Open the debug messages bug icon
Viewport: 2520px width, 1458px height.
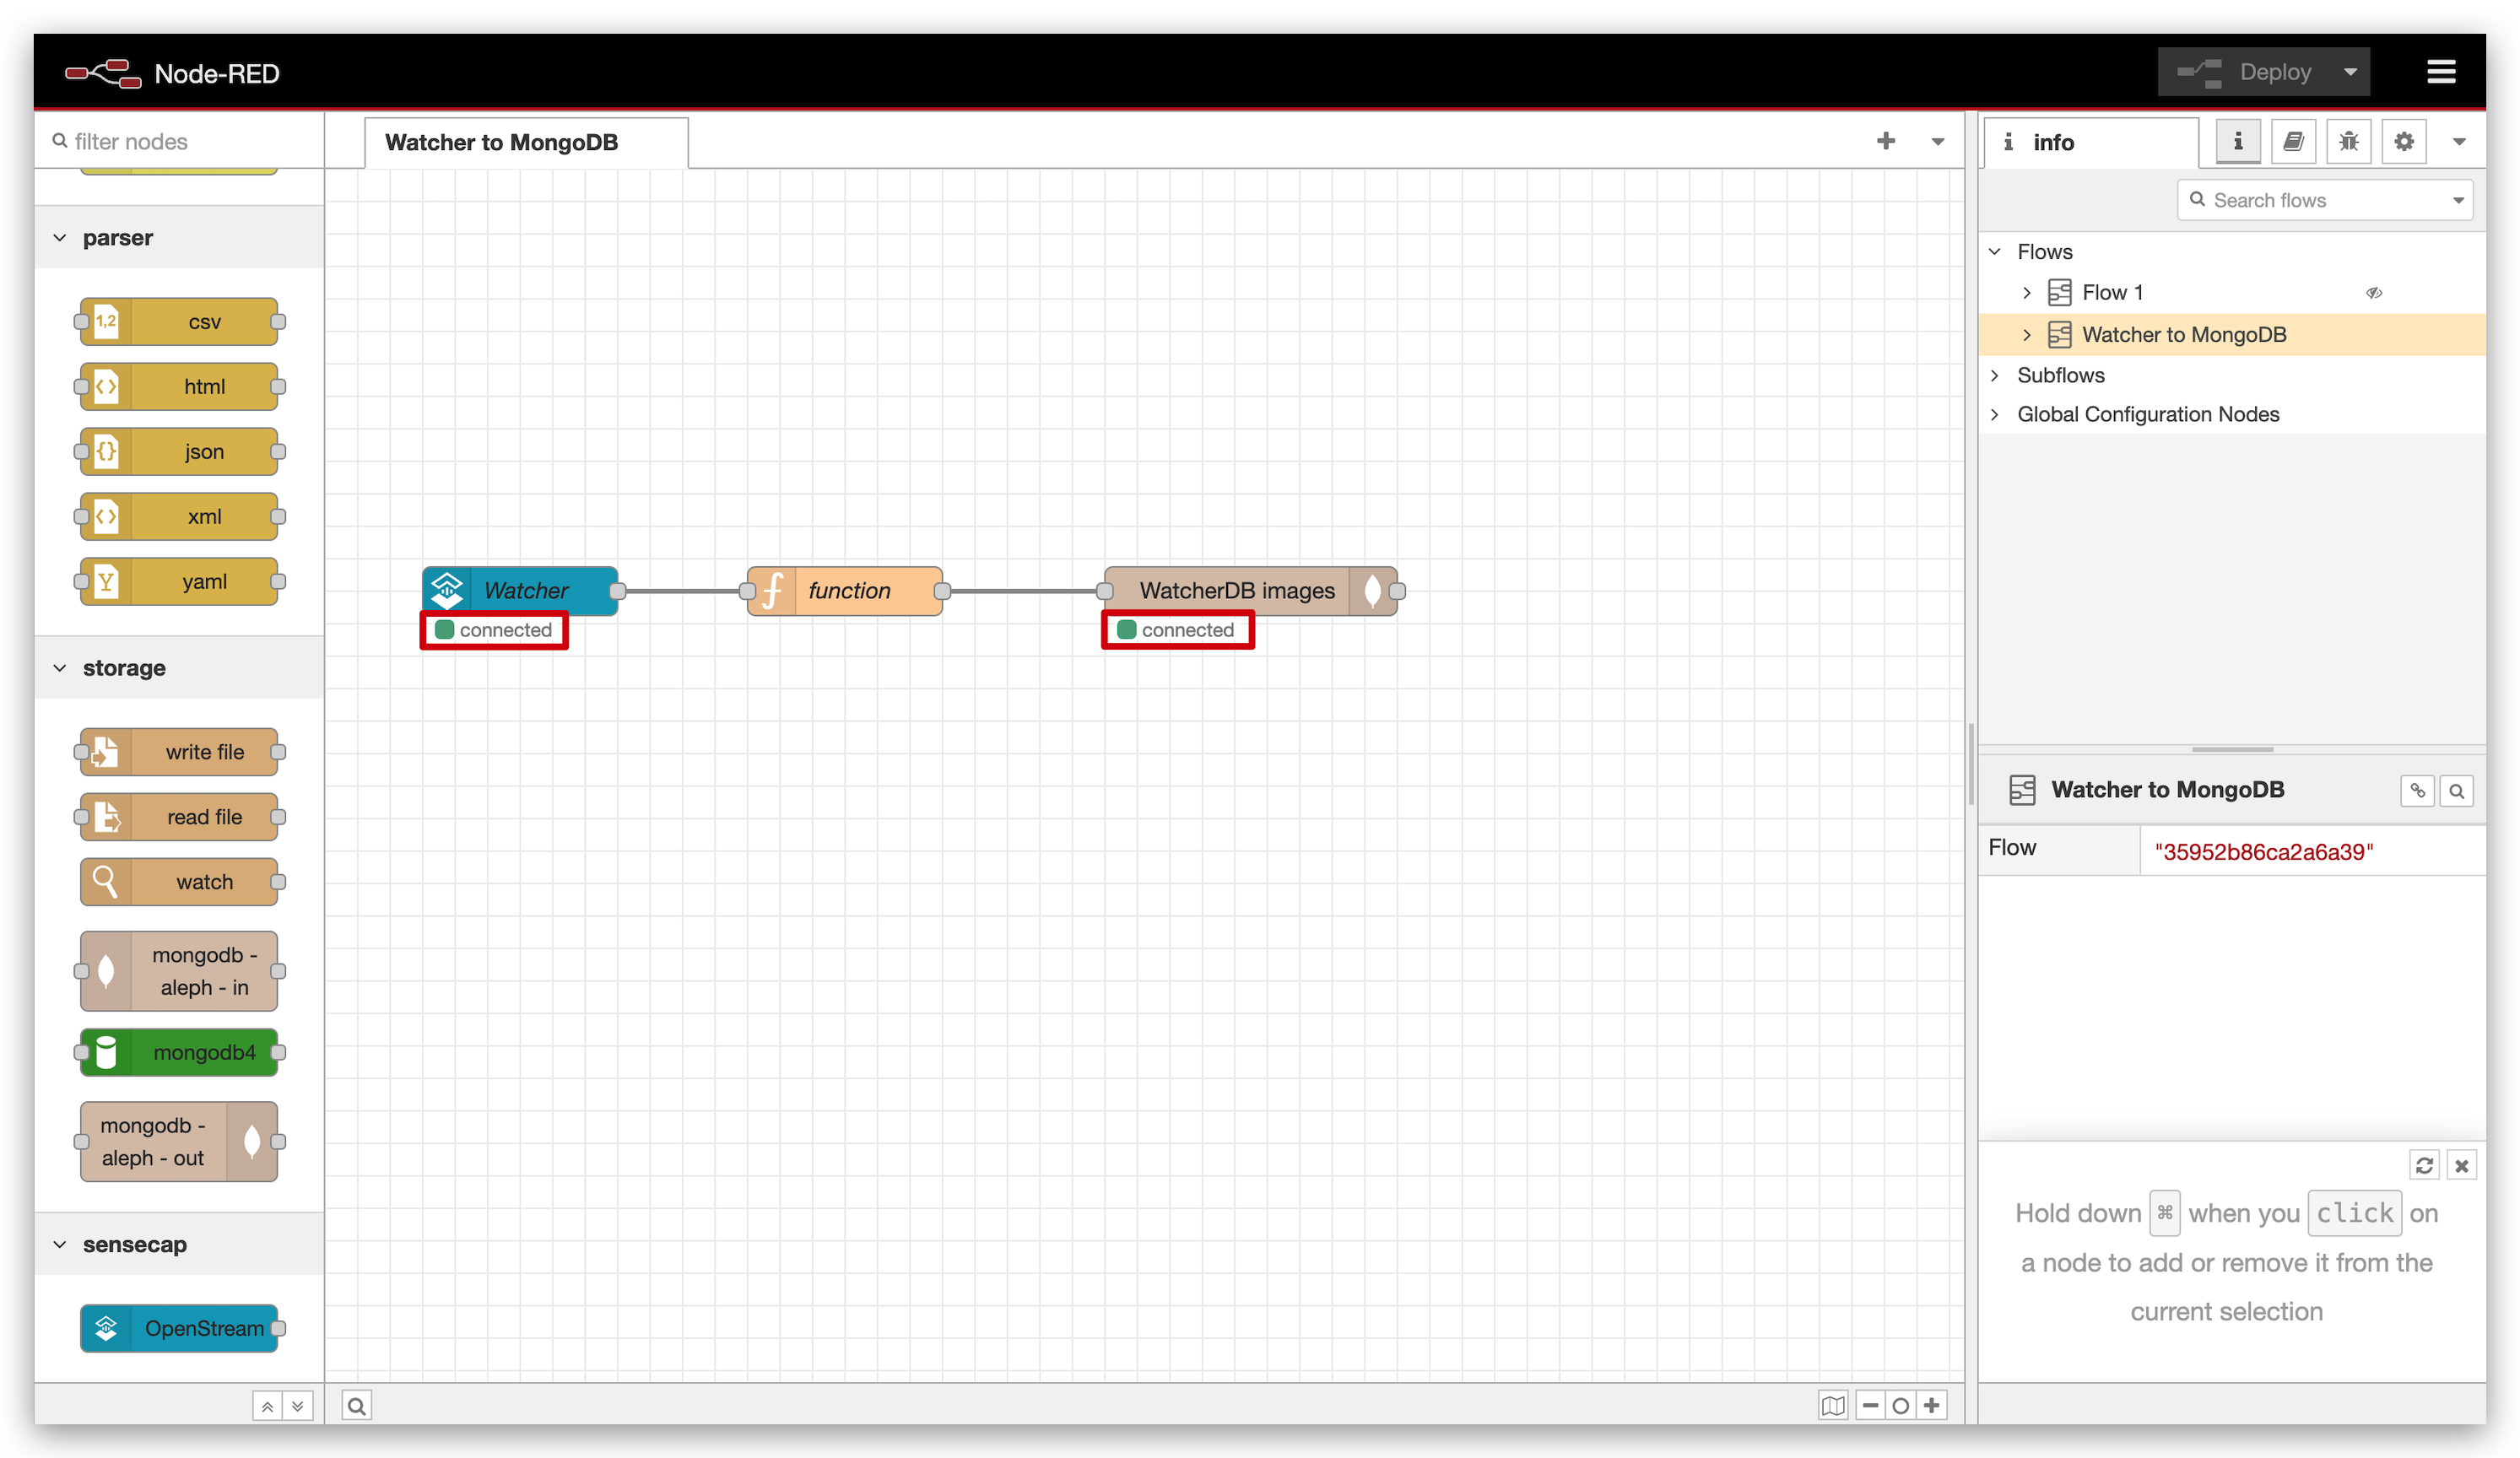click(2348, 142)
